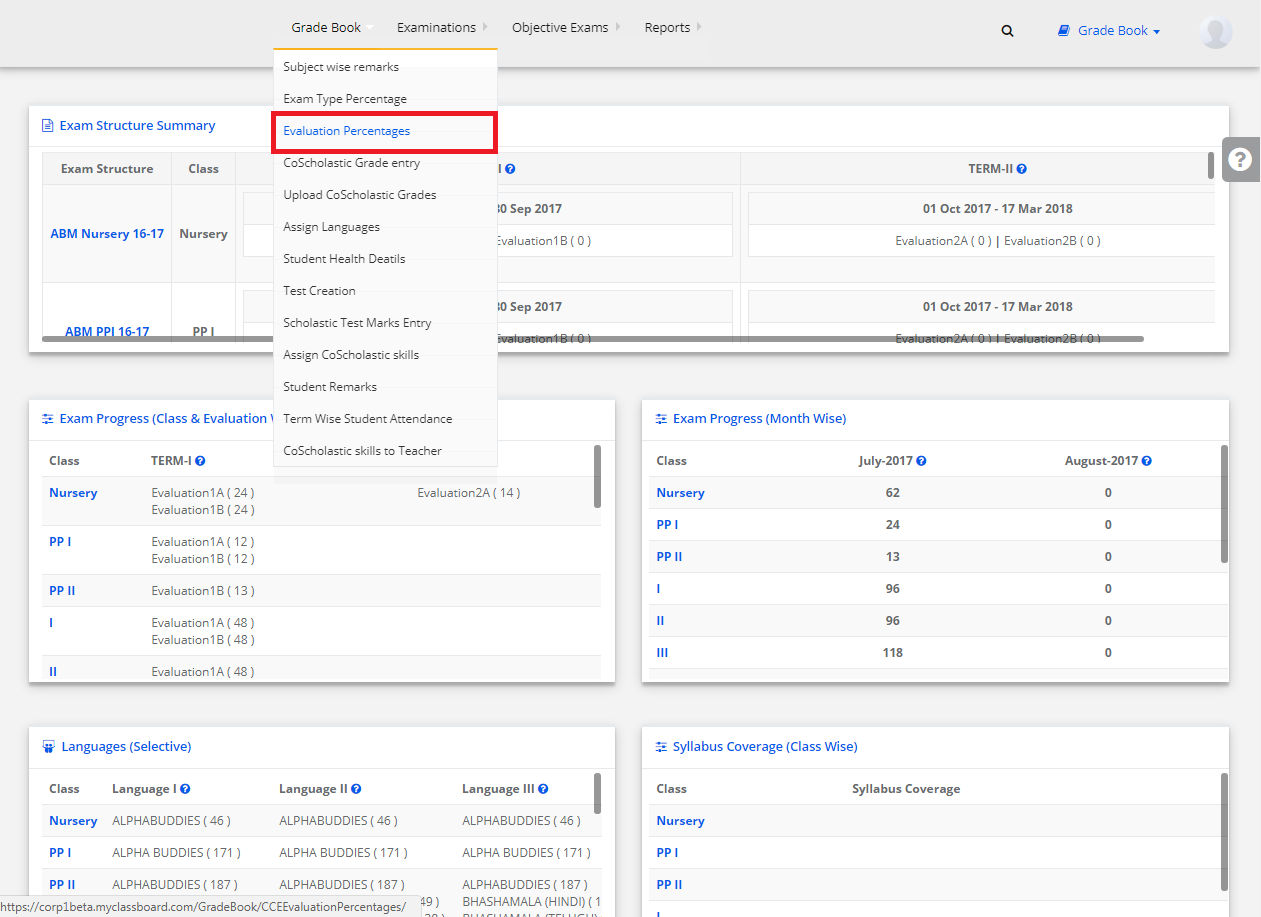The height and width of the screenshot is (917, 1261).
Task: Click help icon beside Language III
Action: (x=543, y=789)
